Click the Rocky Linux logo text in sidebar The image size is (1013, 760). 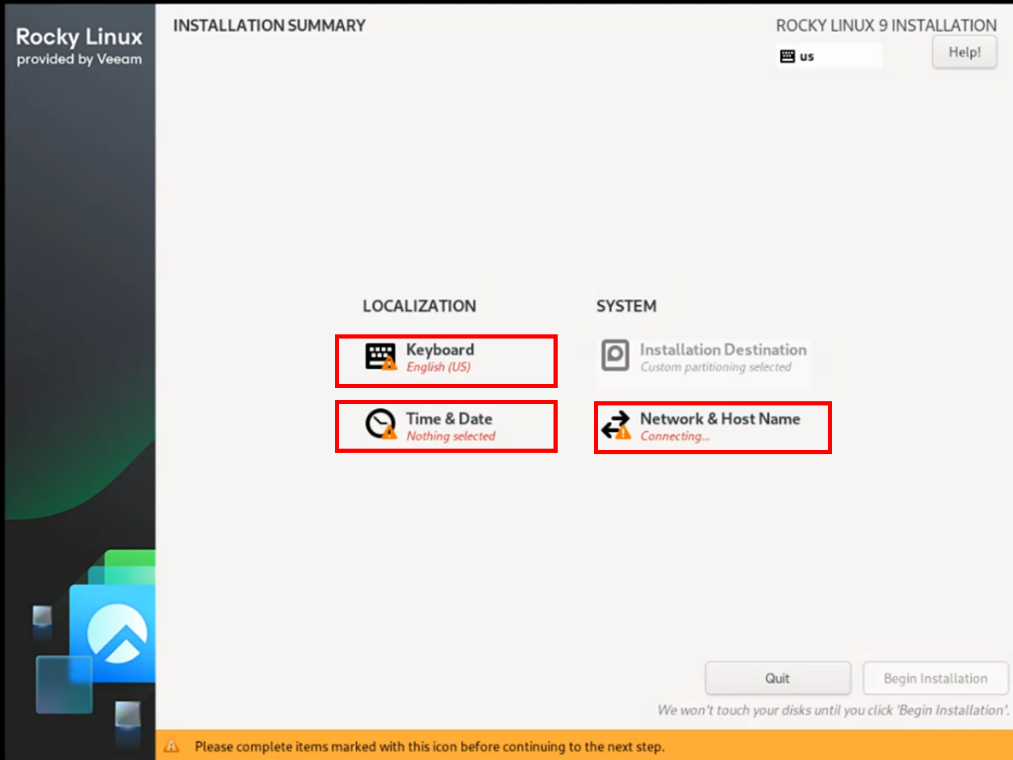(x=79, y=37)
